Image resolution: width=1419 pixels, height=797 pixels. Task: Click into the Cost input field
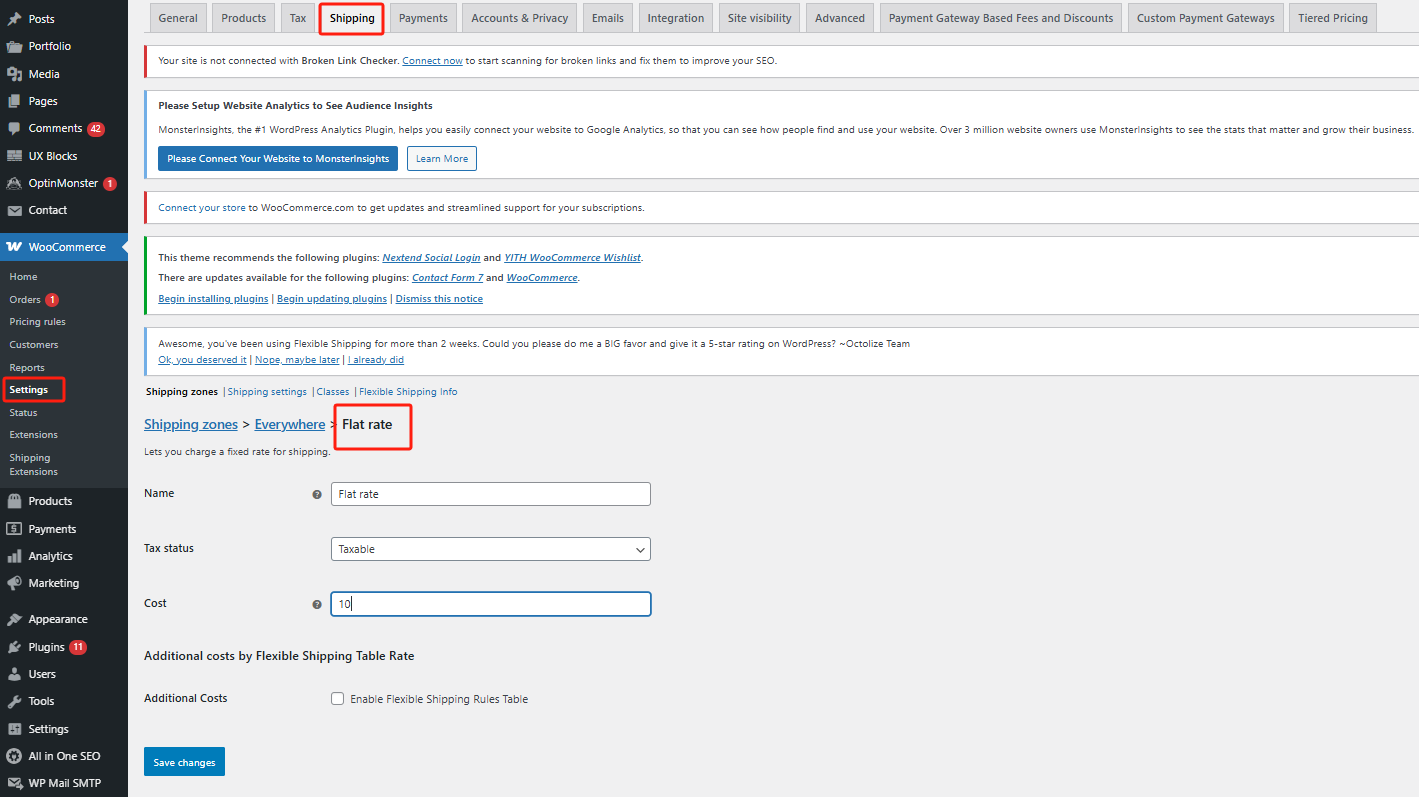[491, 604]
